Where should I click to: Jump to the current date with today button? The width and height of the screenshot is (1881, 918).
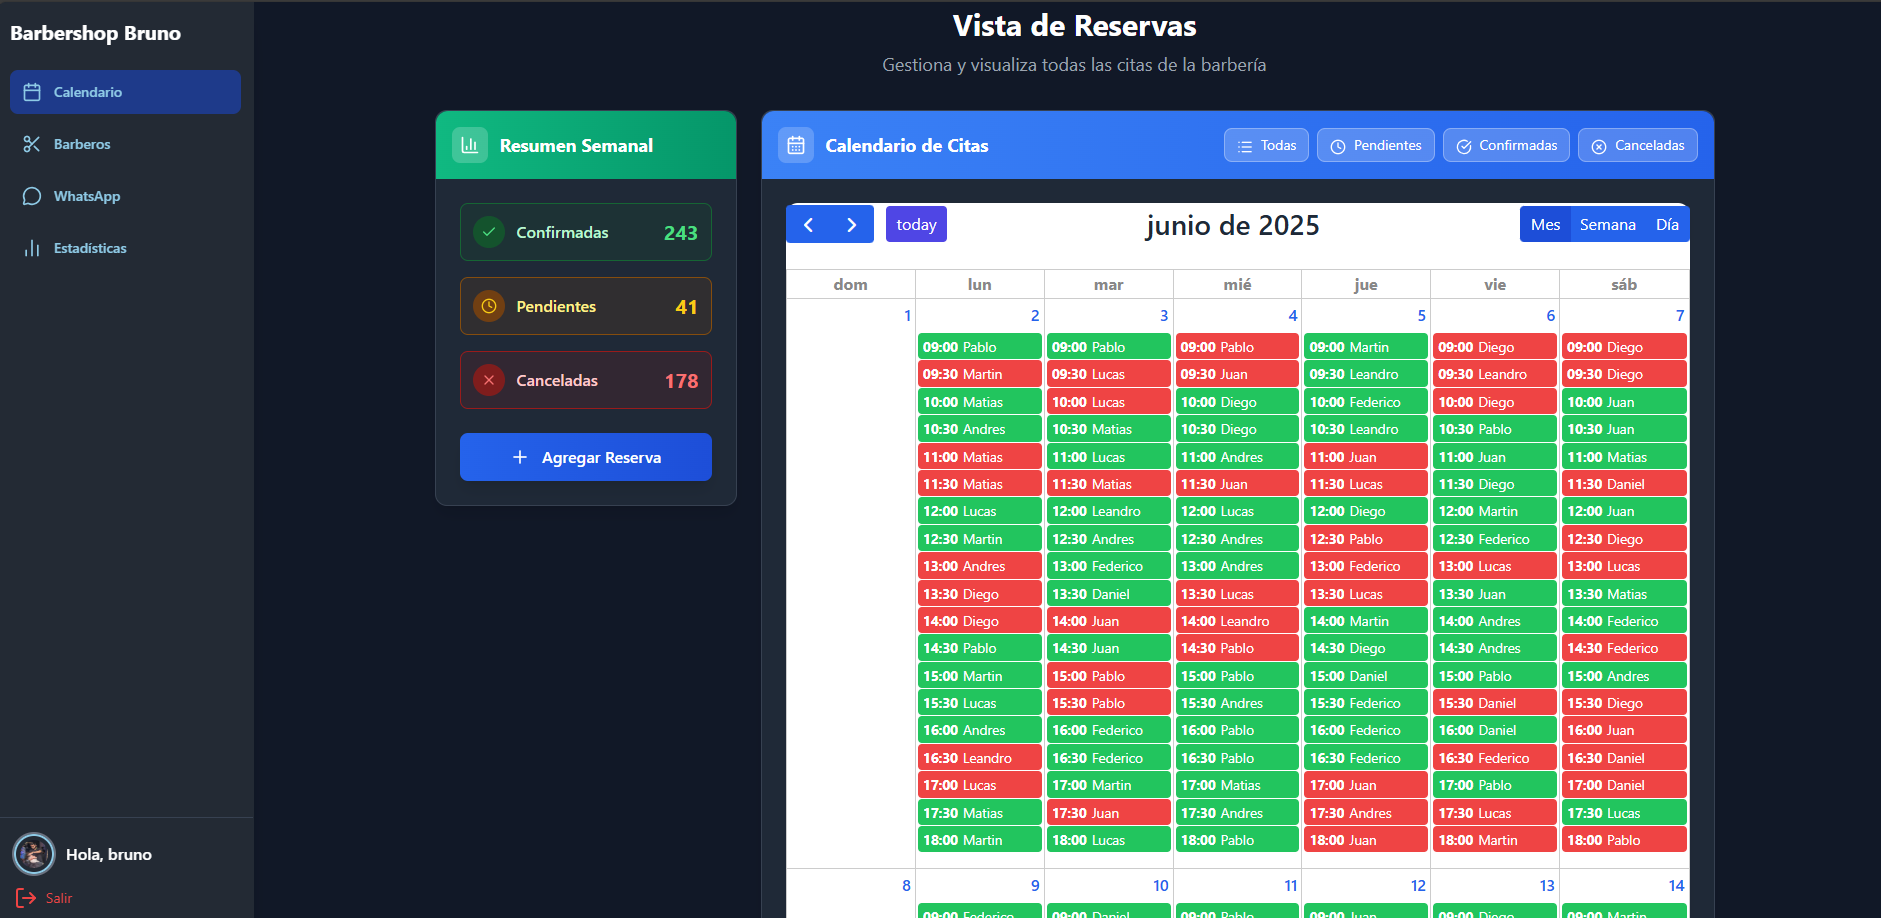(x=916, y=224)
